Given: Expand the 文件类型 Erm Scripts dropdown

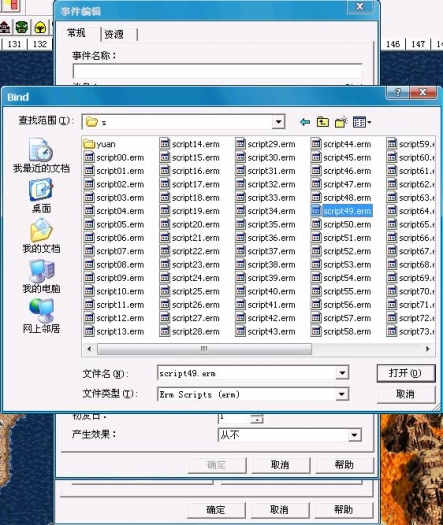Looking at the screenshot, I should coord(342,394).
